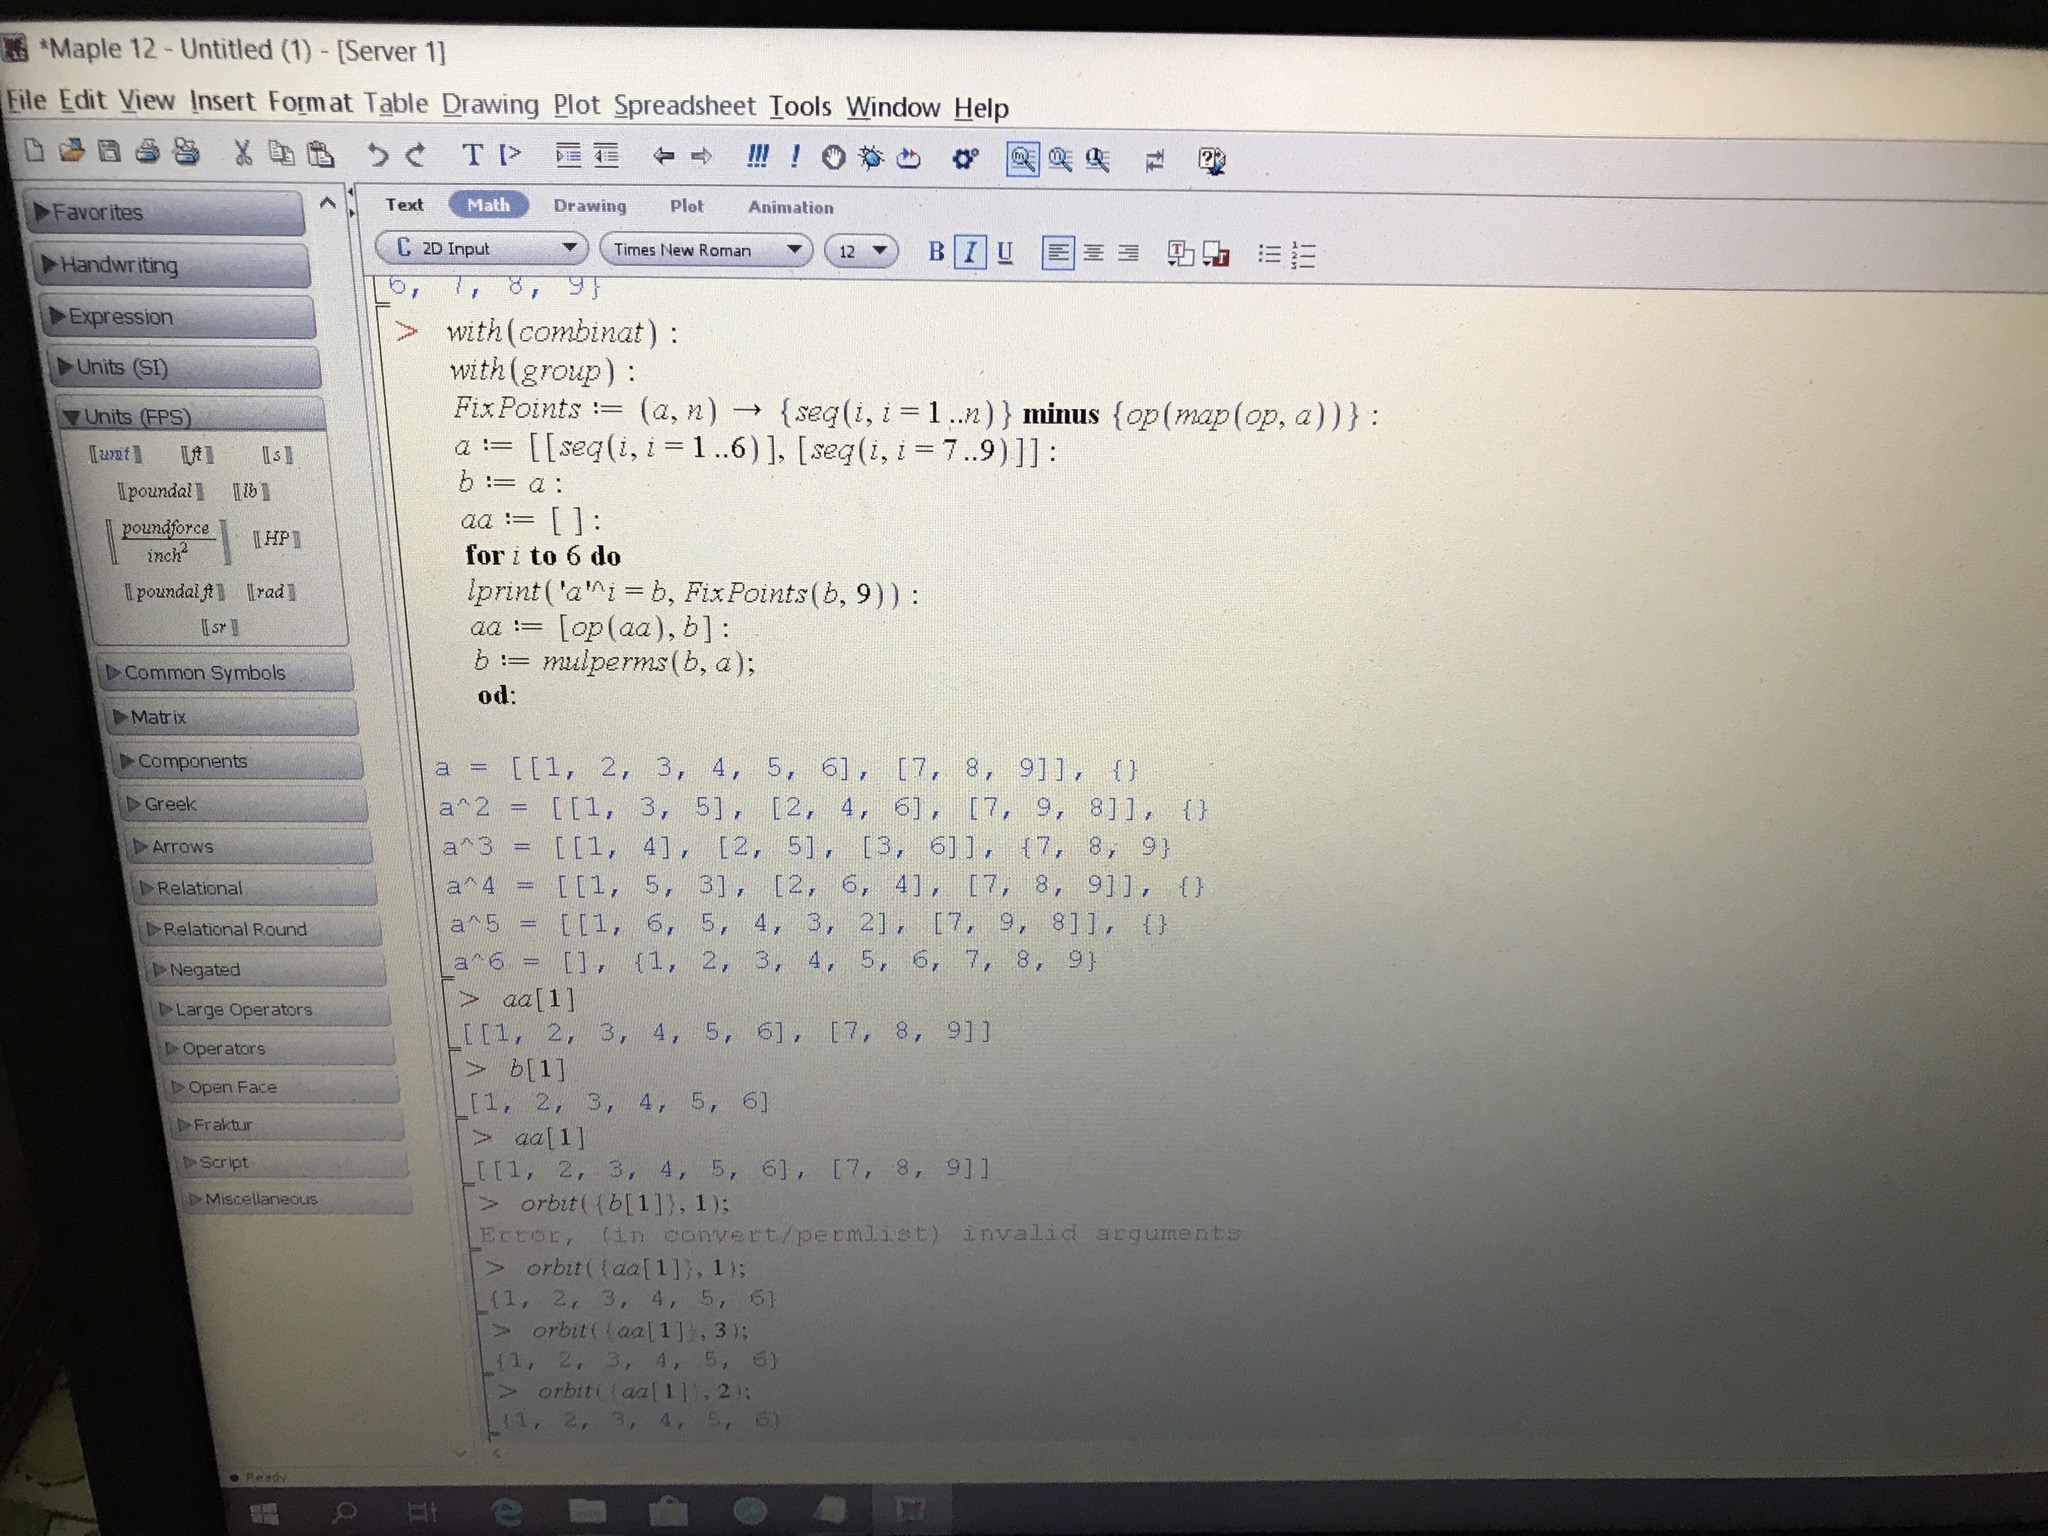Print the worksheet

point(148,151)
